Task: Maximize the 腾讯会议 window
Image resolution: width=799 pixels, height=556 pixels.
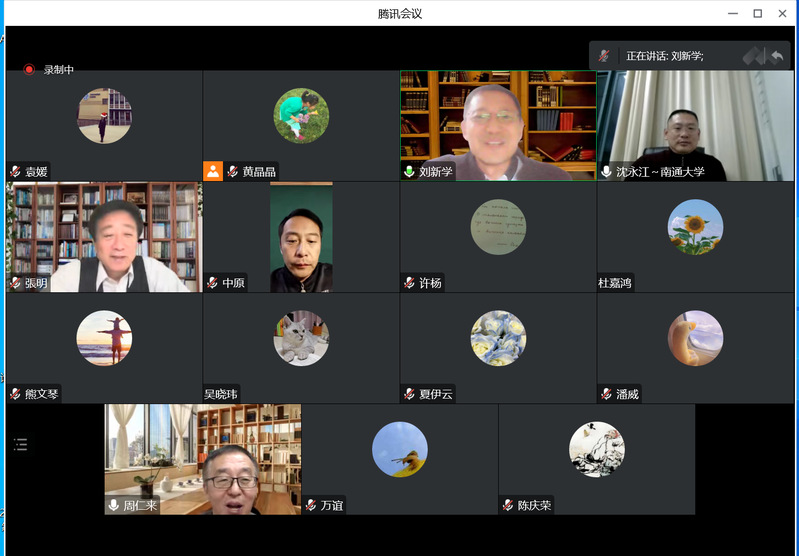Action: [x=757, y=13]
